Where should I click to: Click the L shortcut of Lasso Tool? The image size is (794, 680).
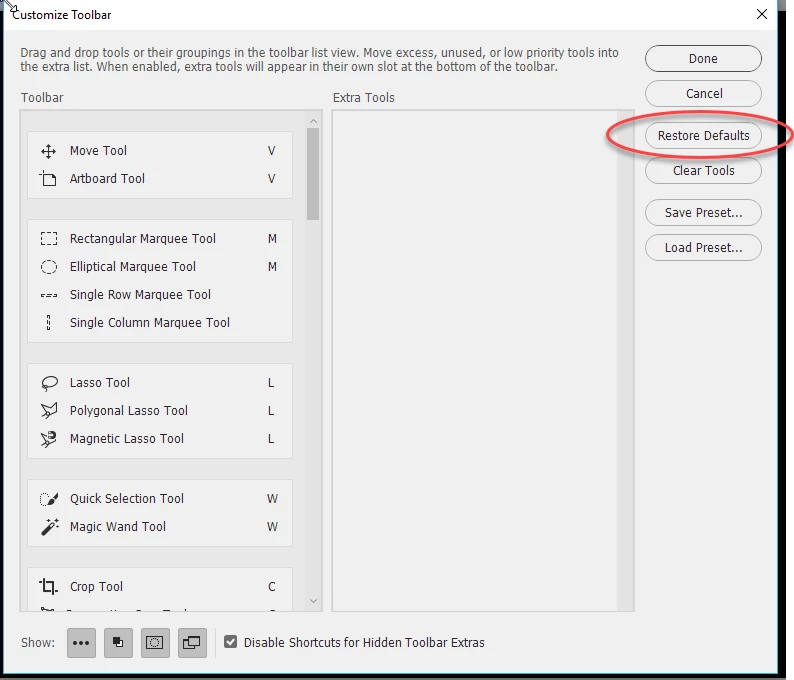coord(271,383)
